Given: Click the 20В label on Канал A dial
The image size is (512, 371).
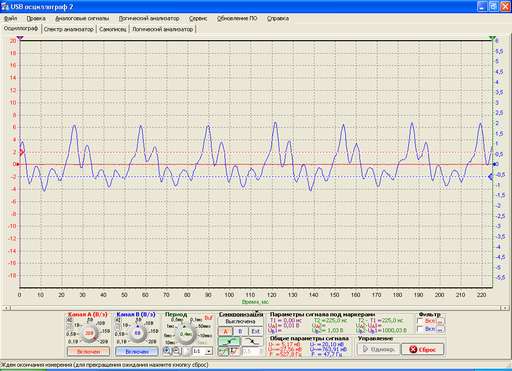Looking at the screenshot, I should (103, 342).
